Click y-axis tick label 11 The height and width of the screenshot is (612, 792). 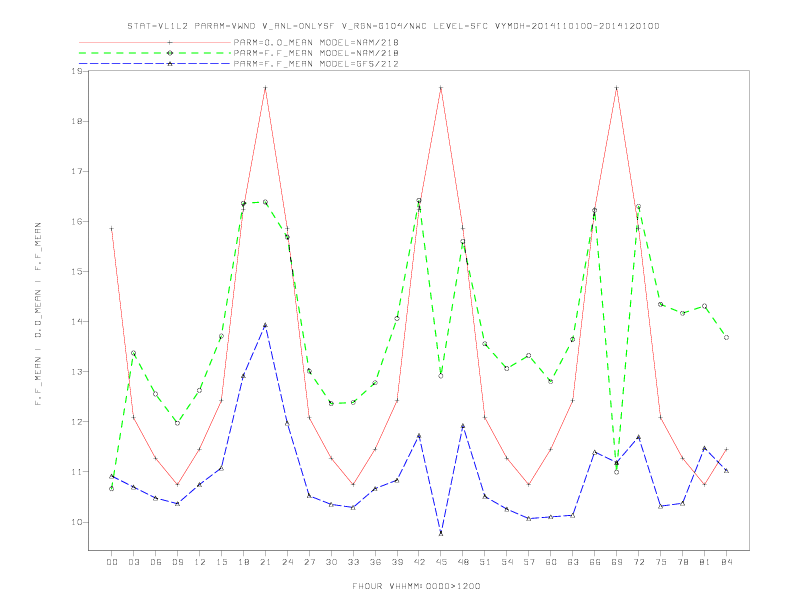pos(77,472)
